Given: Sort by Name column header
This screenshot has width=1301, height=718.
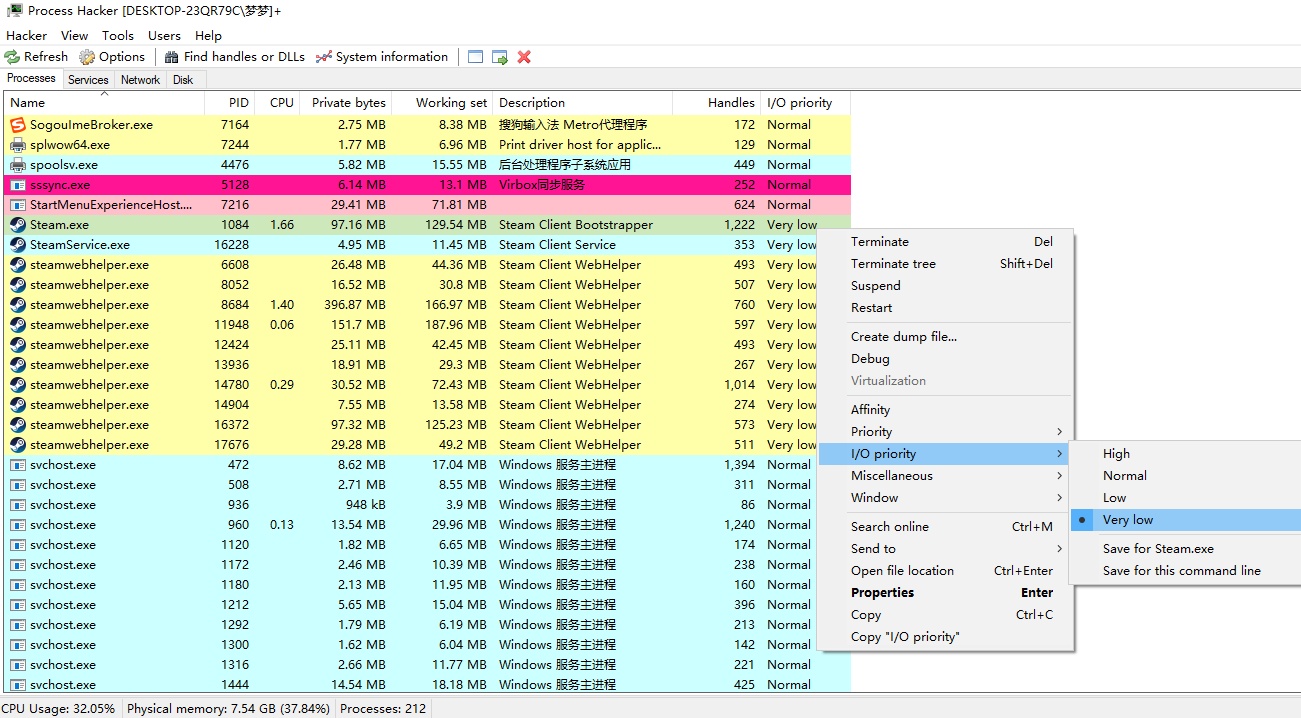Looking at the screenshot, I should point(105,103).
